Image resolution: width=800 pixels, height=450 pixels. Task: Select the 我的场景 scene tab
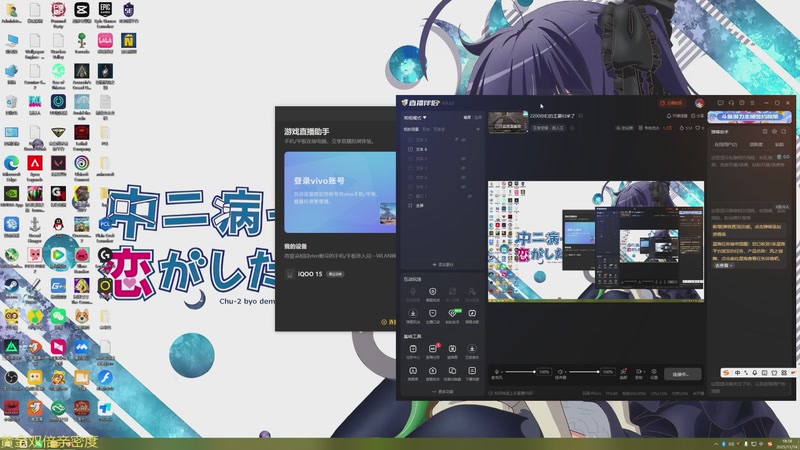pyautogui.click(x=411, y=129)
